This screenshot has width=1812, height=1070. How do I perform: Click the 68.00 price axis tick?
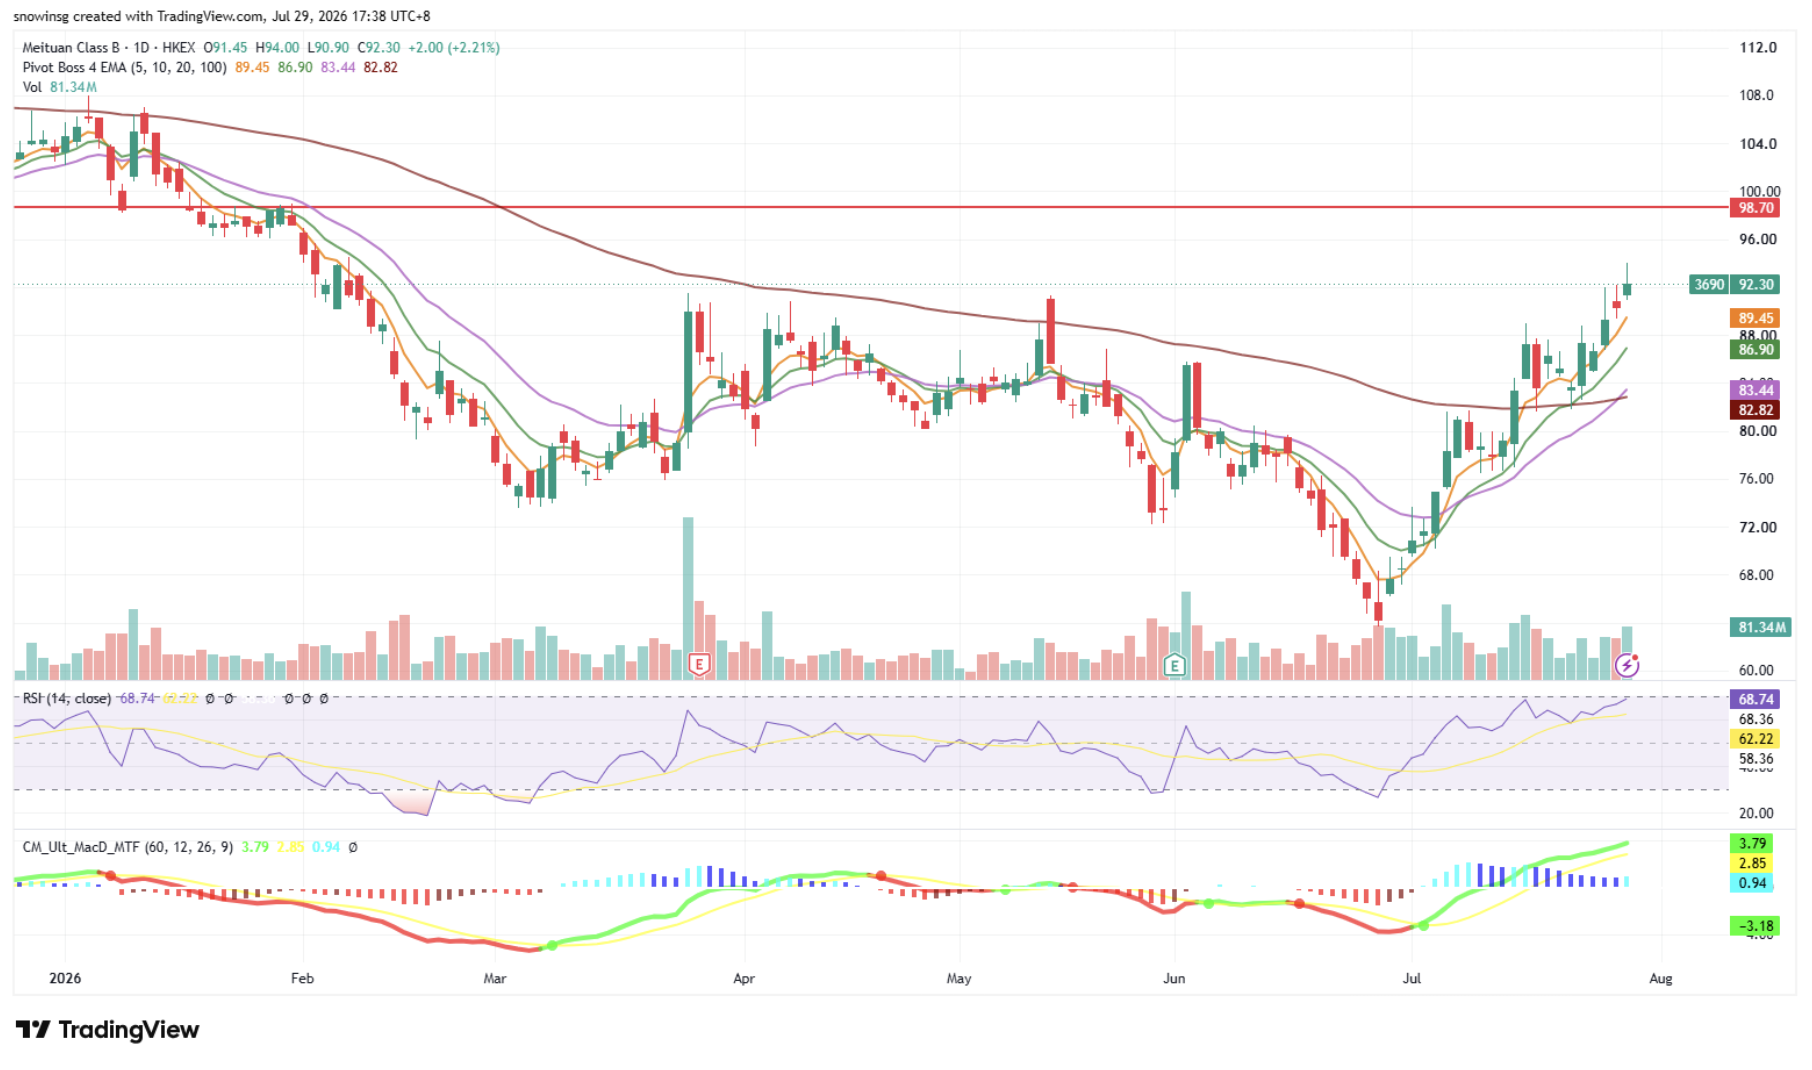click(x=1758, y=575)
